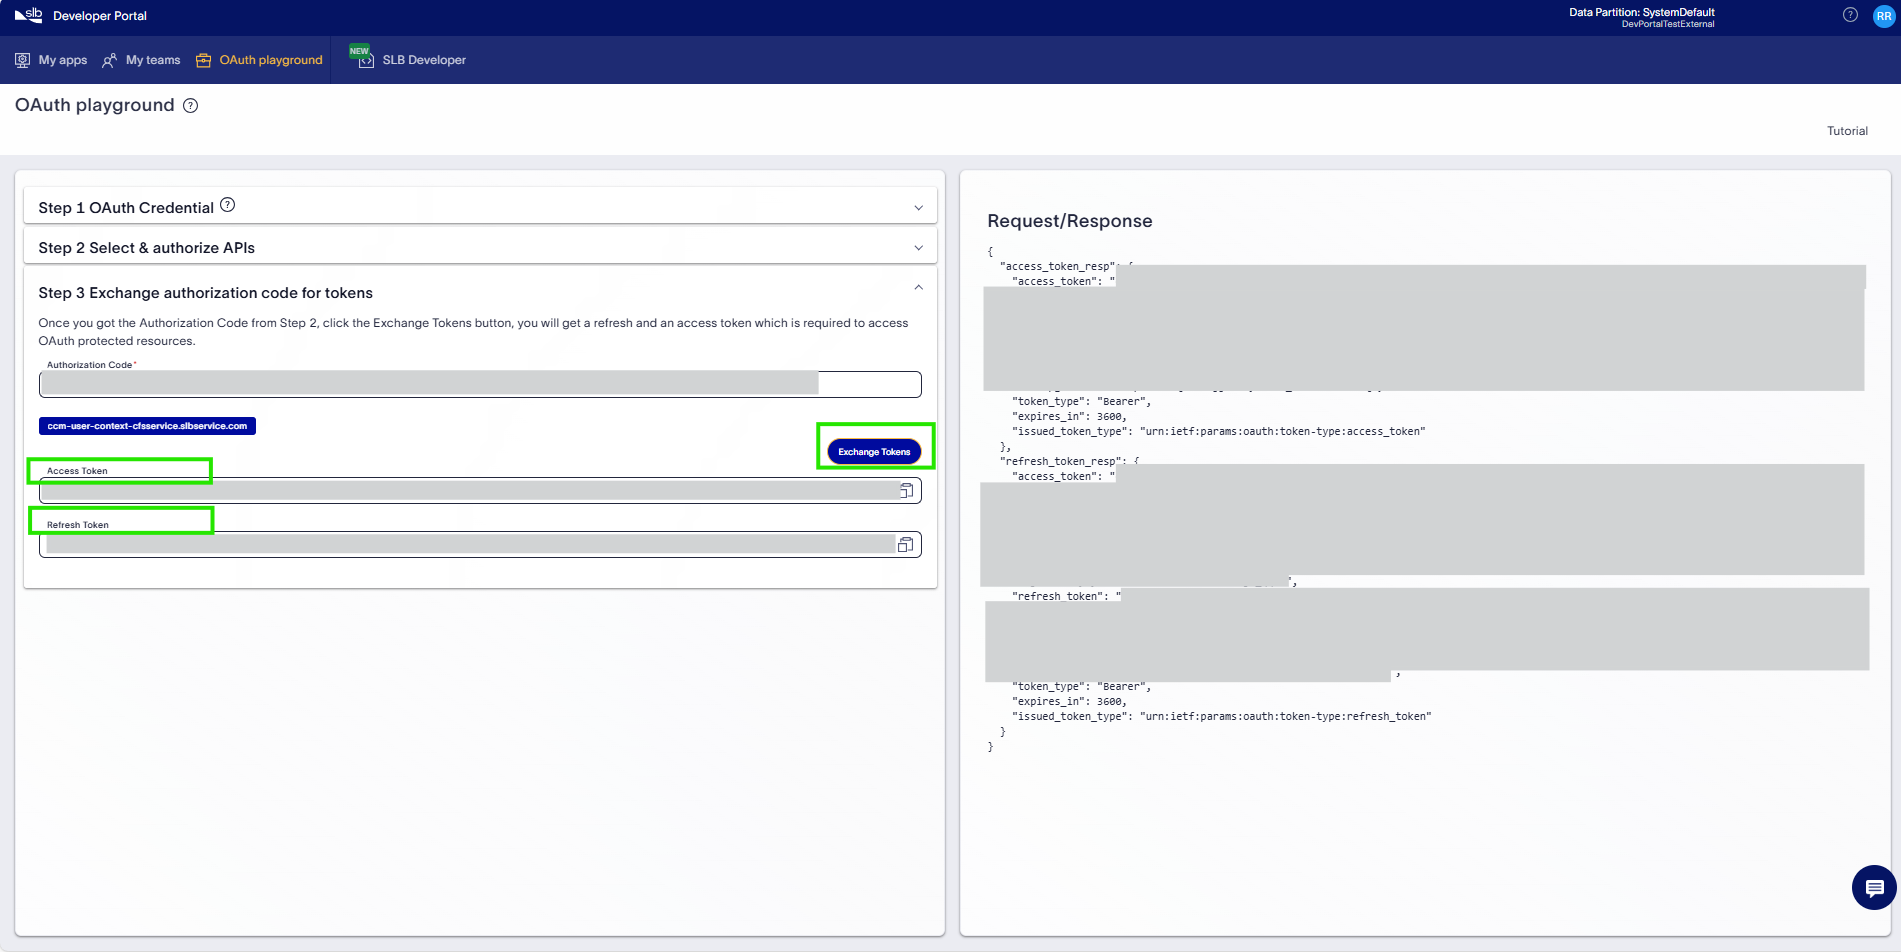Click Step 3 Exchange authorization code heading

pos(205,293)
